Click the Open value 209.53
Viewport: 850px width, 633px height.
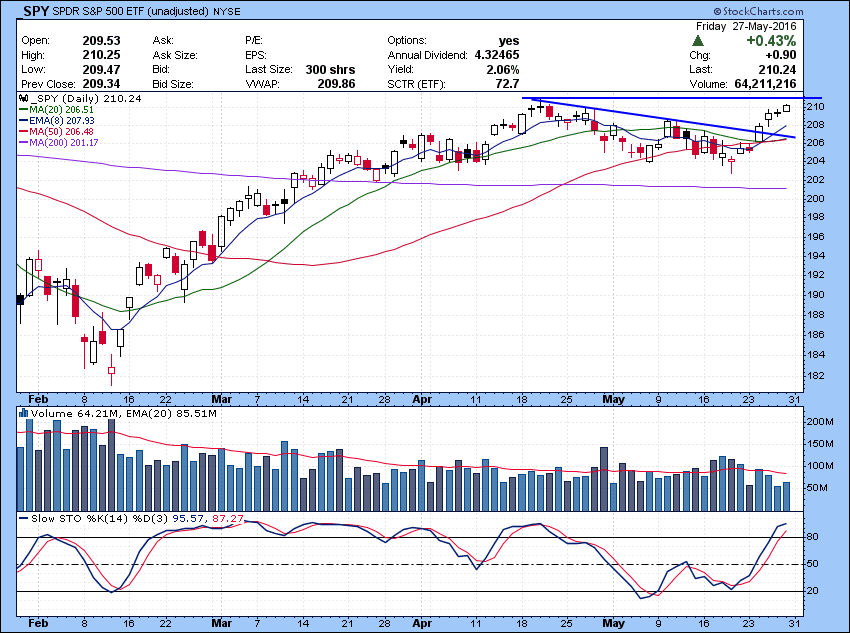click(101, 41)
